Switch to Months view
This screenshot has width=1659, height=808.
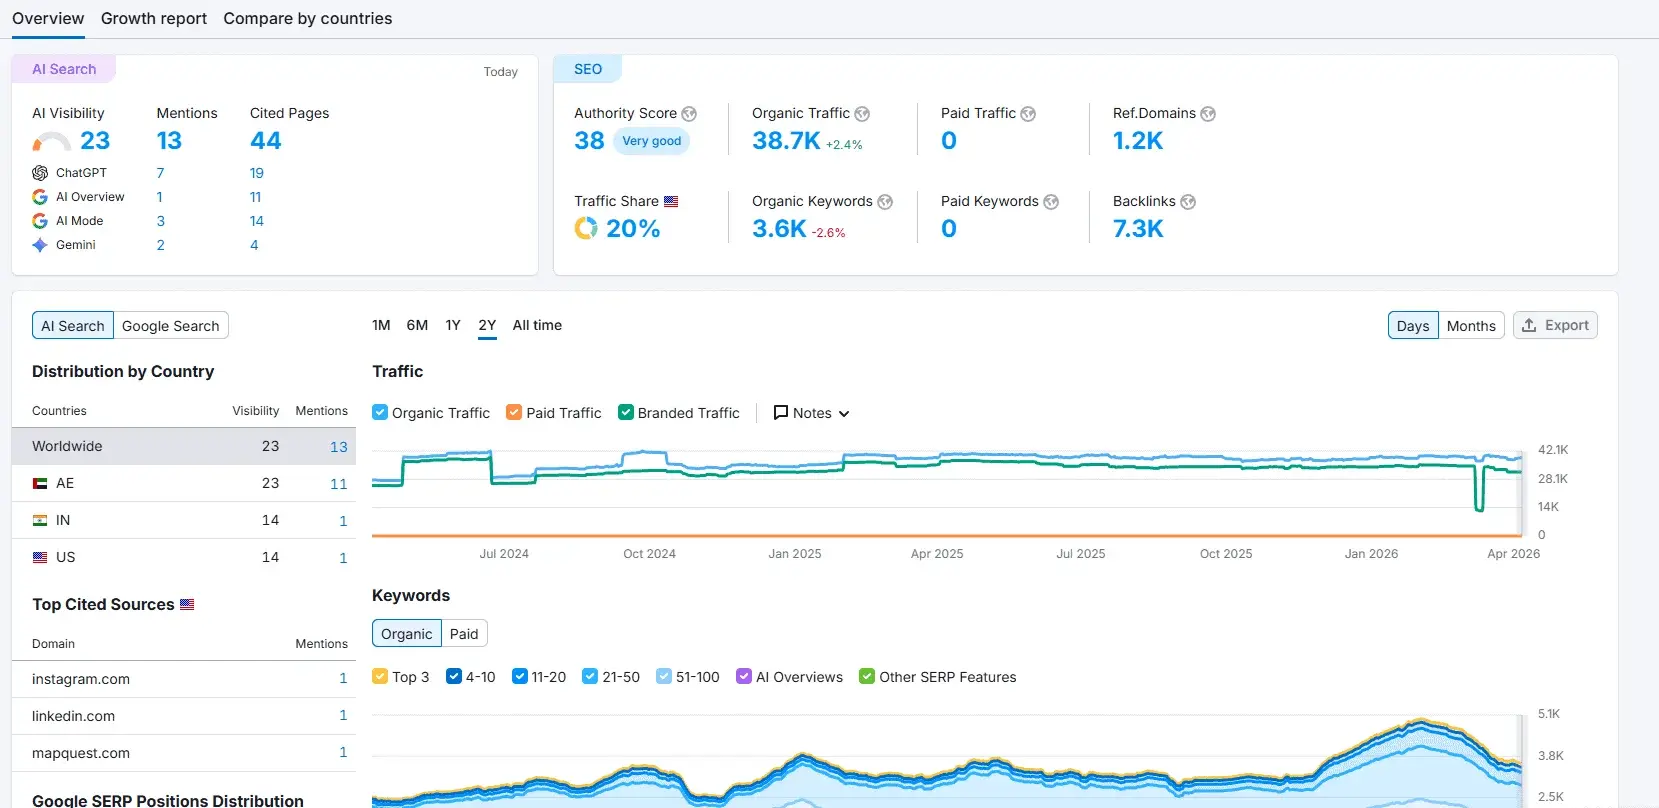click(1471, 326)
